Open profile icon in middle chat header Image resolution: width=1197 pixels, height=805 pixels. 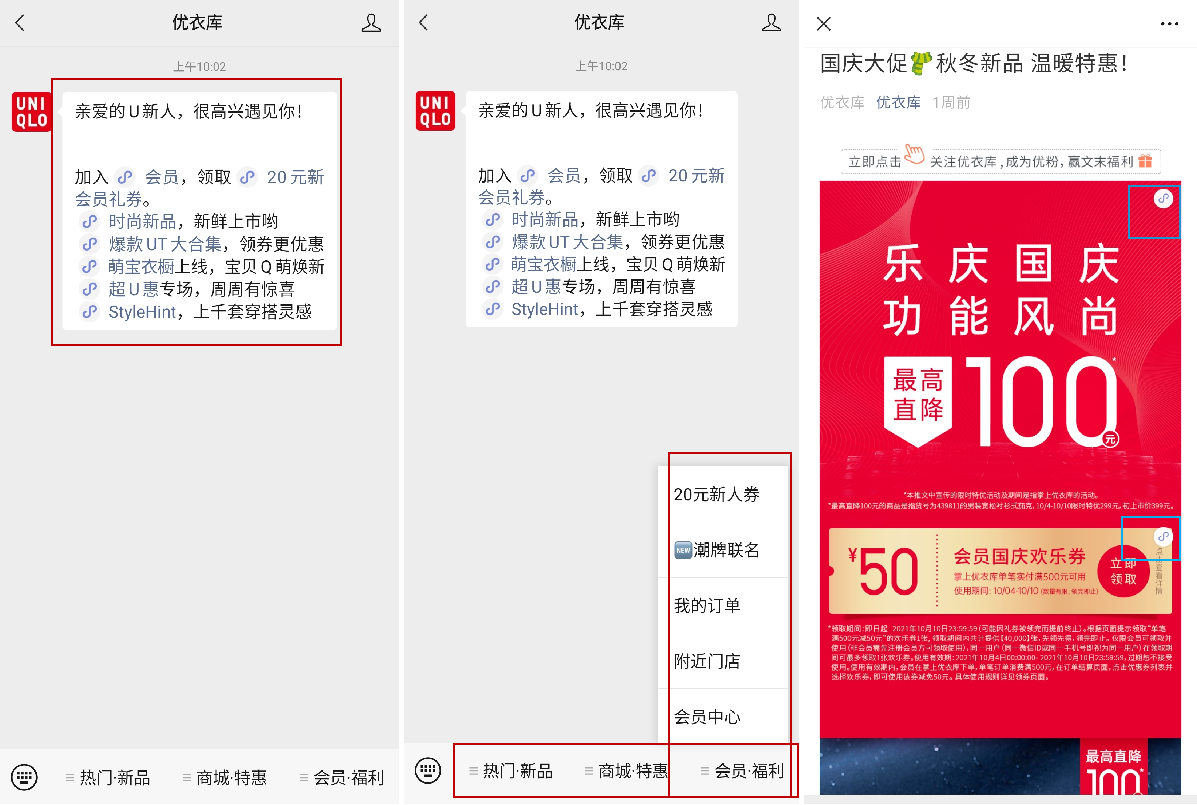pyautogui.click(x=771, y=23)
